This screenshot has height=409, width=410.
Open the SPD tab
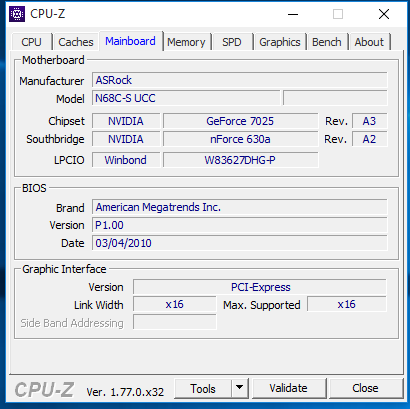pyautogui.click(x=232, y=42)
